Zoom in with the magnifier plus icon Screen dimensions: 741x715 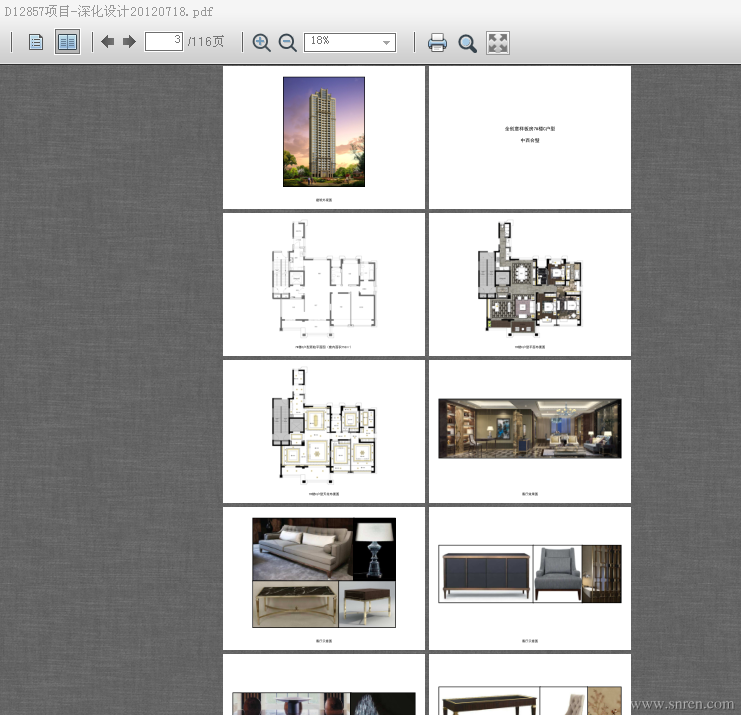point(262,42)
